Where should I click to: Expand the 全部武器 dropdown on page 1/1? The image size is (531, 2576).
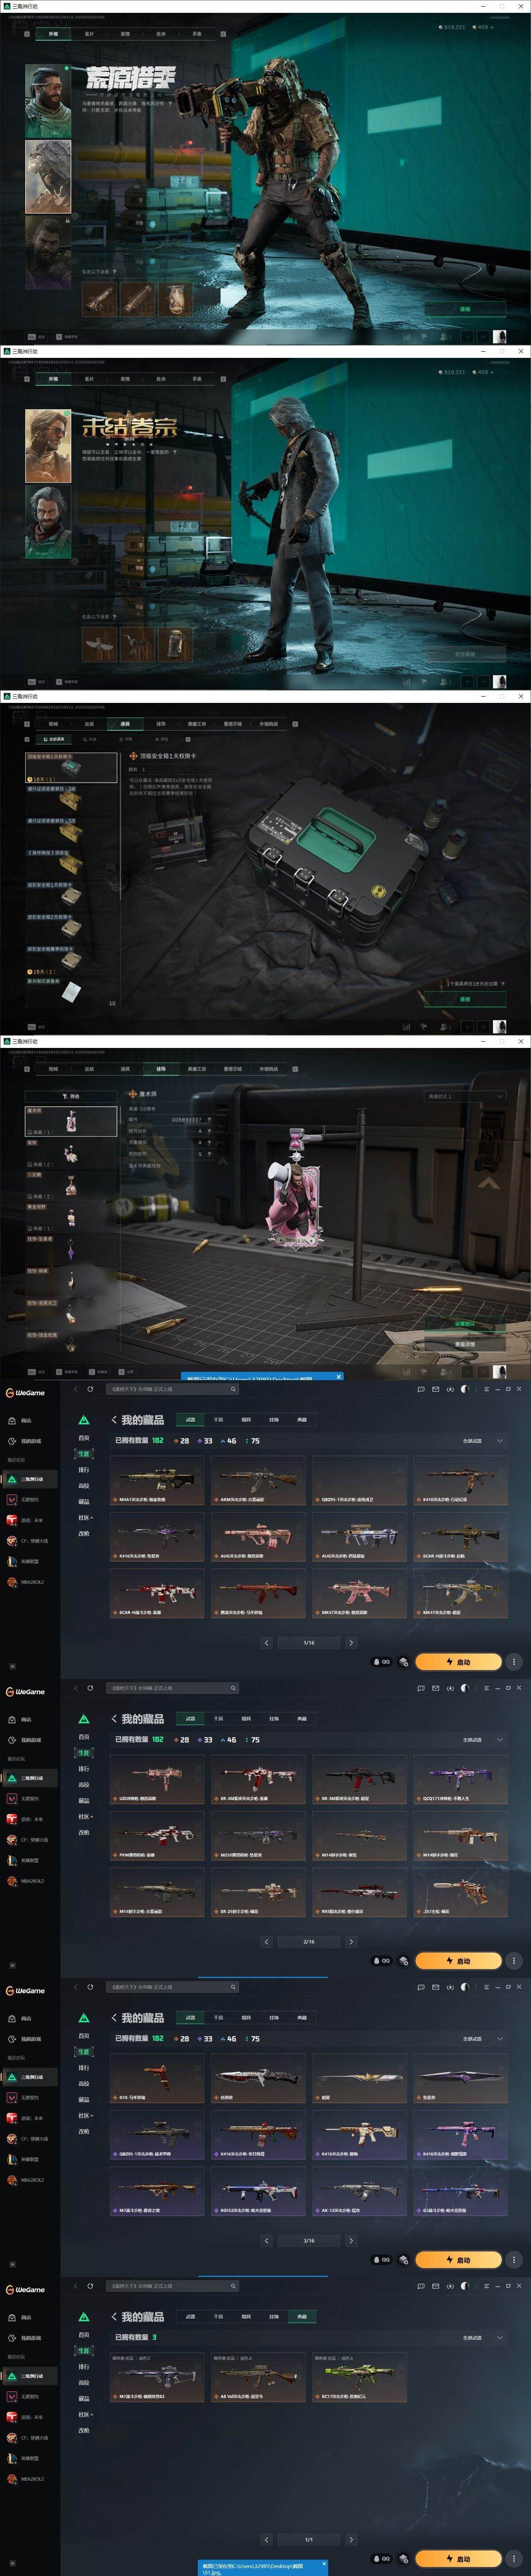[483, 2338]
